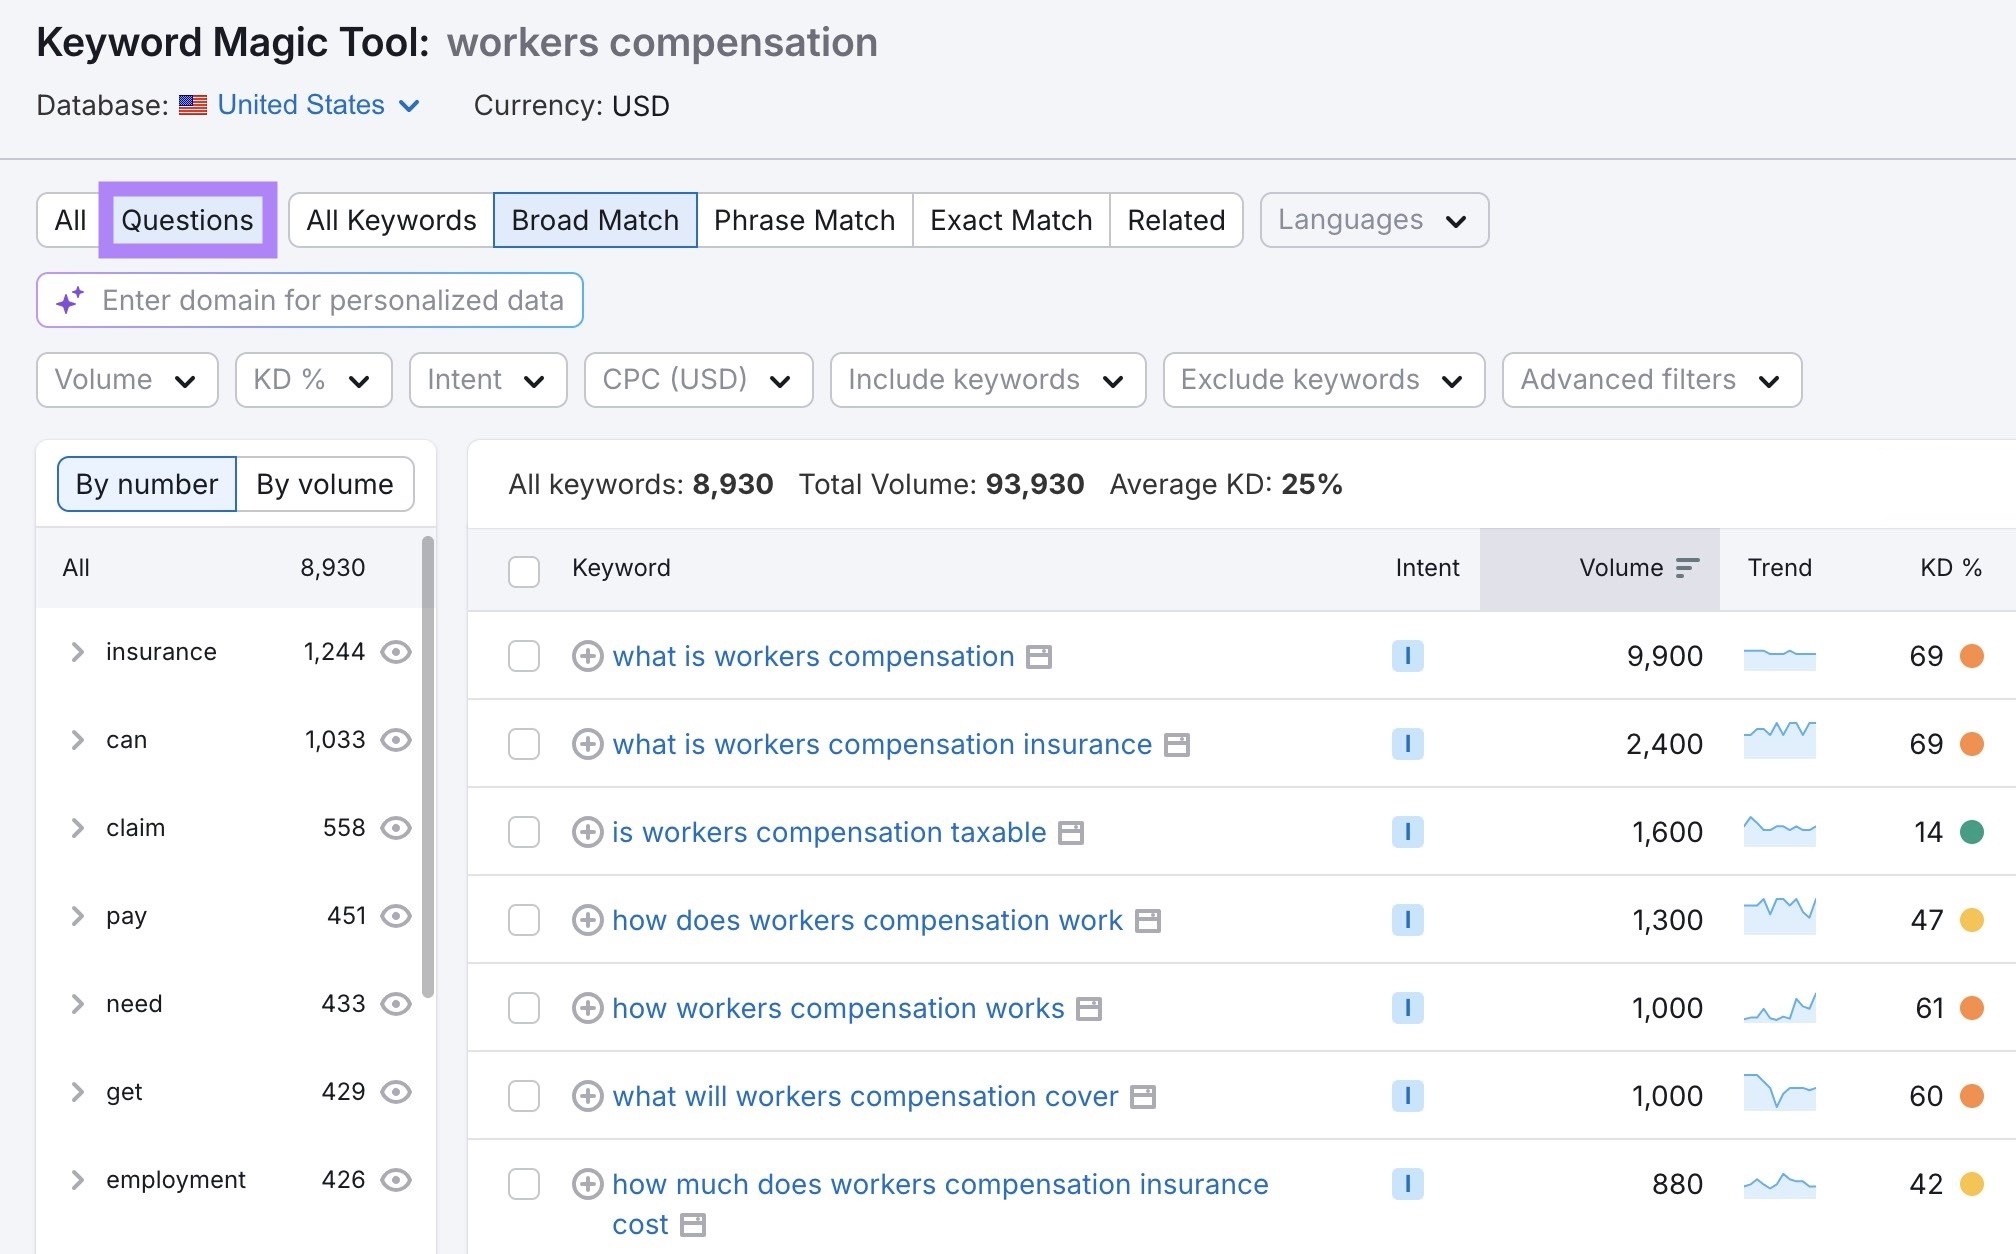This screenshot has width=2016, height=1254.
Task: Tick checkbox for 'how workers compensation works'
Action: coord(524,1008)
